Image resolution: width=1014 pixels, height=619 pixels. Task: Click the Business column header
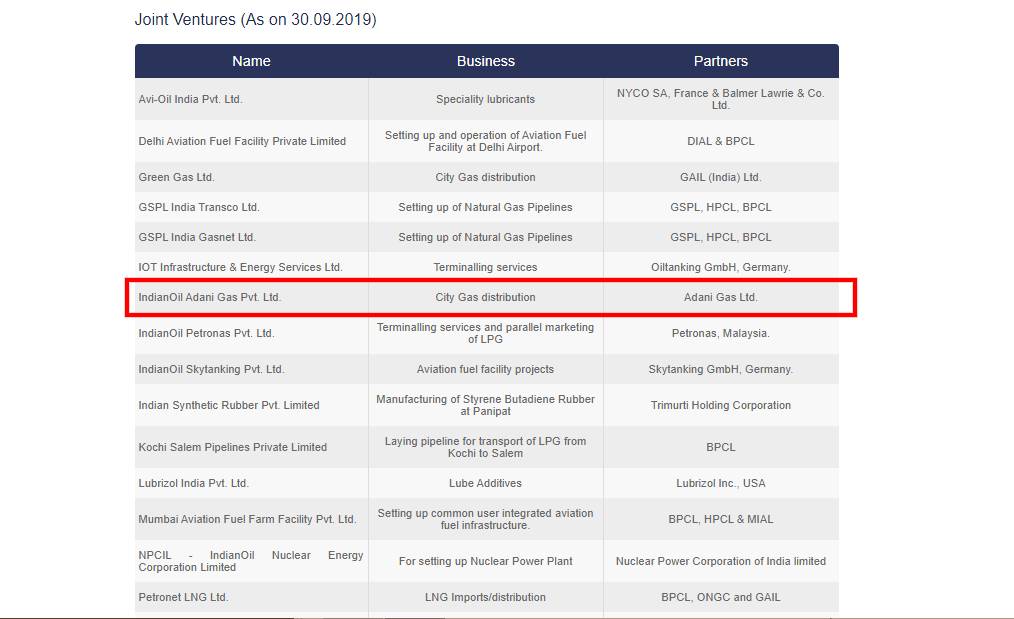486,61
